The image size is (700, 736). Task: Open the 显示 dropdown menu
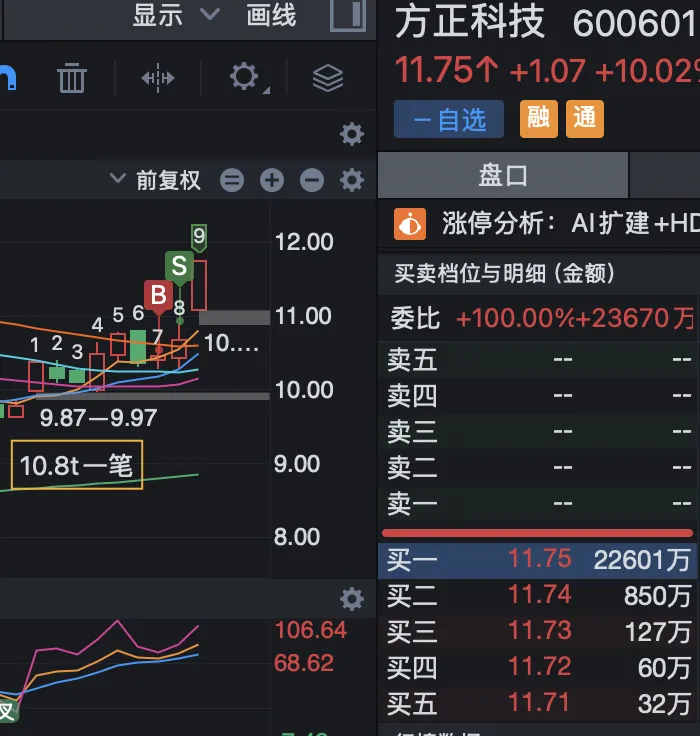(176, 15)
